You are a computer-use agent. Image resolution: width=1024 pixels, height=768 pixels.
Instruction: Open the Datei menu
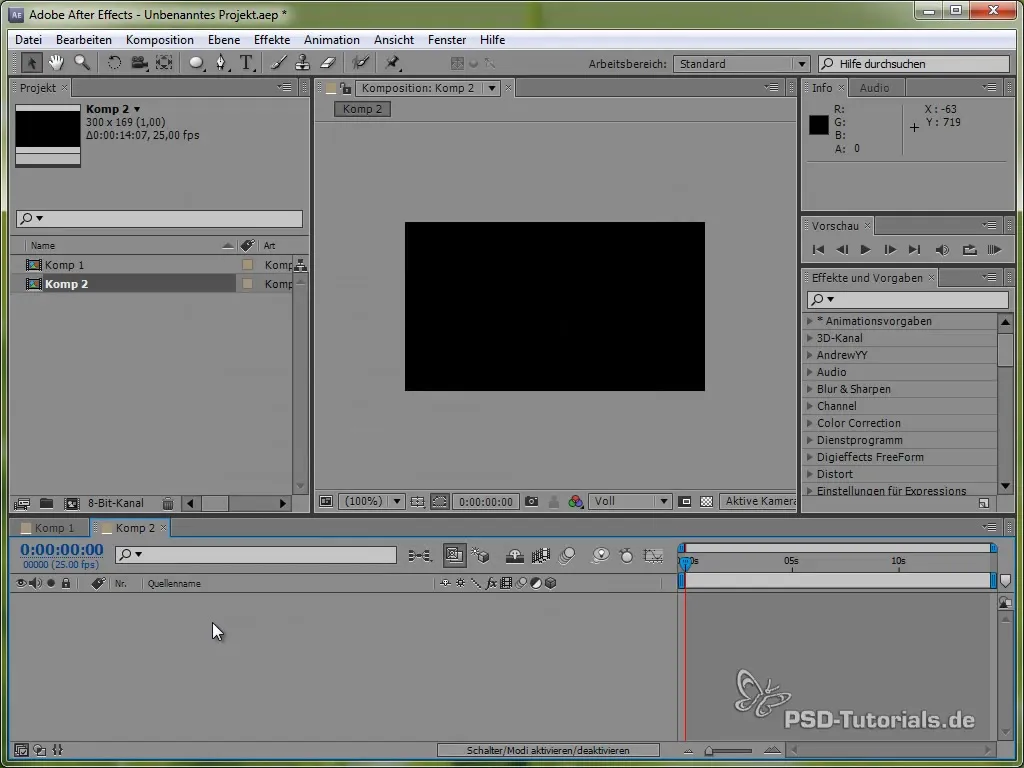coord(28,40)
